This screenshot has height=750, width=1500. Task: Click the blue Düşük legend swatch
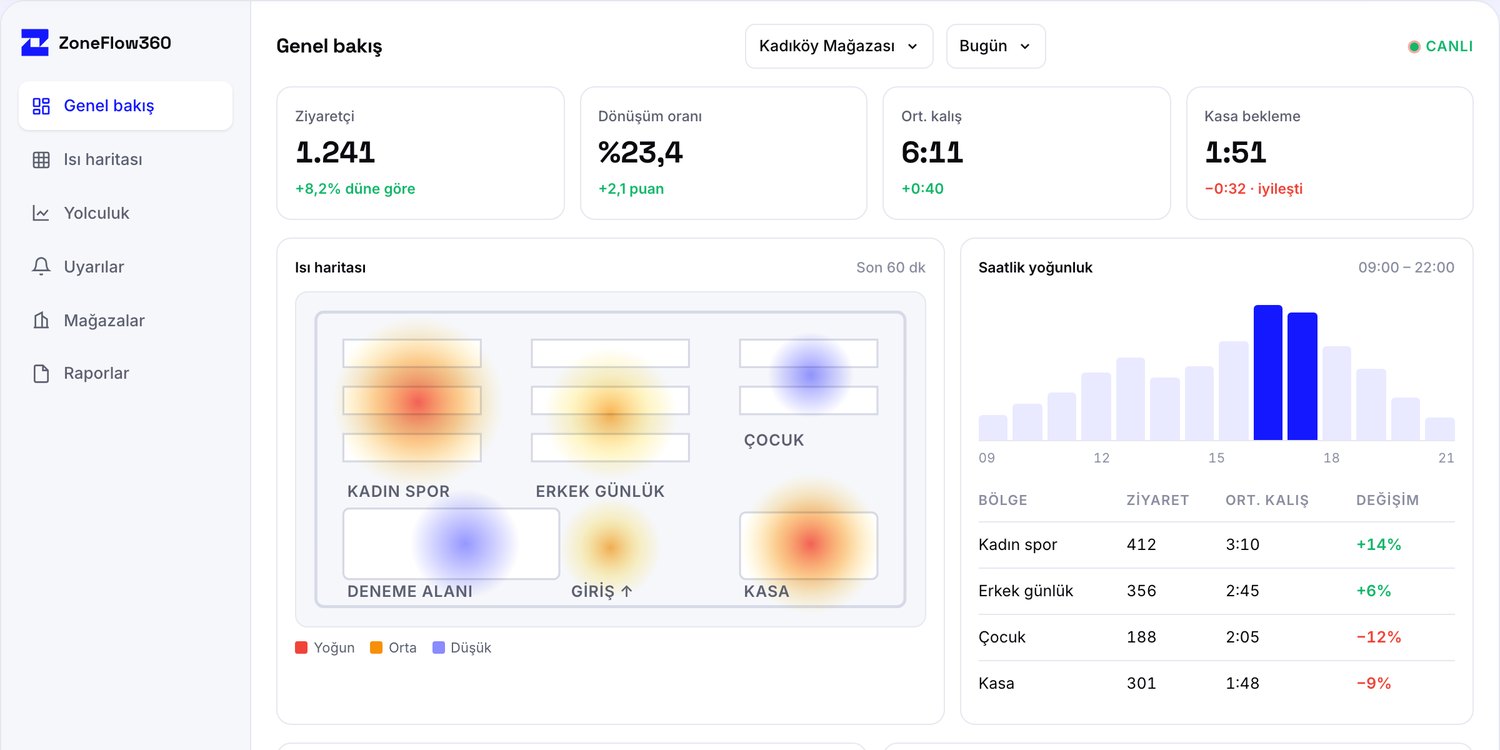[438, 648]
